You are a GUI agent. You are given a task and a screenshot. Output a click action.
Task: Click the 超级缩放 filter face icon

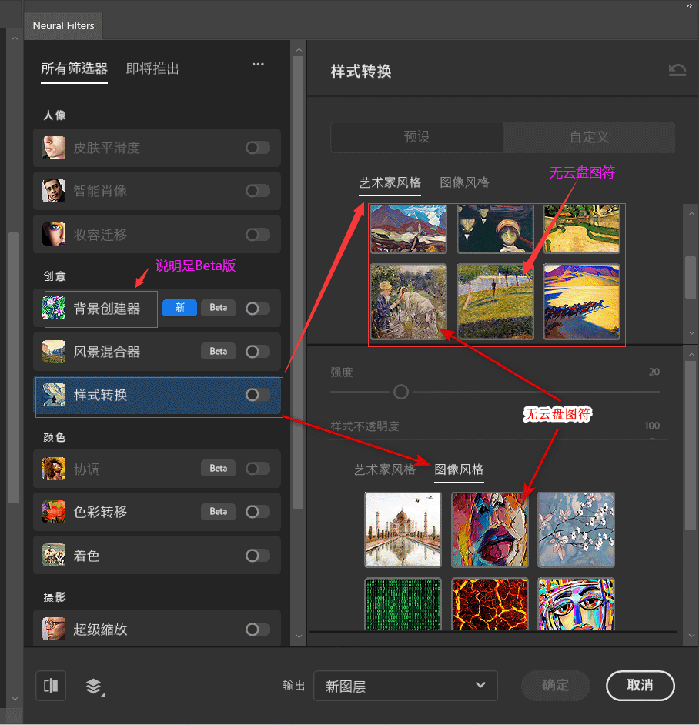[x=54, y=629]
